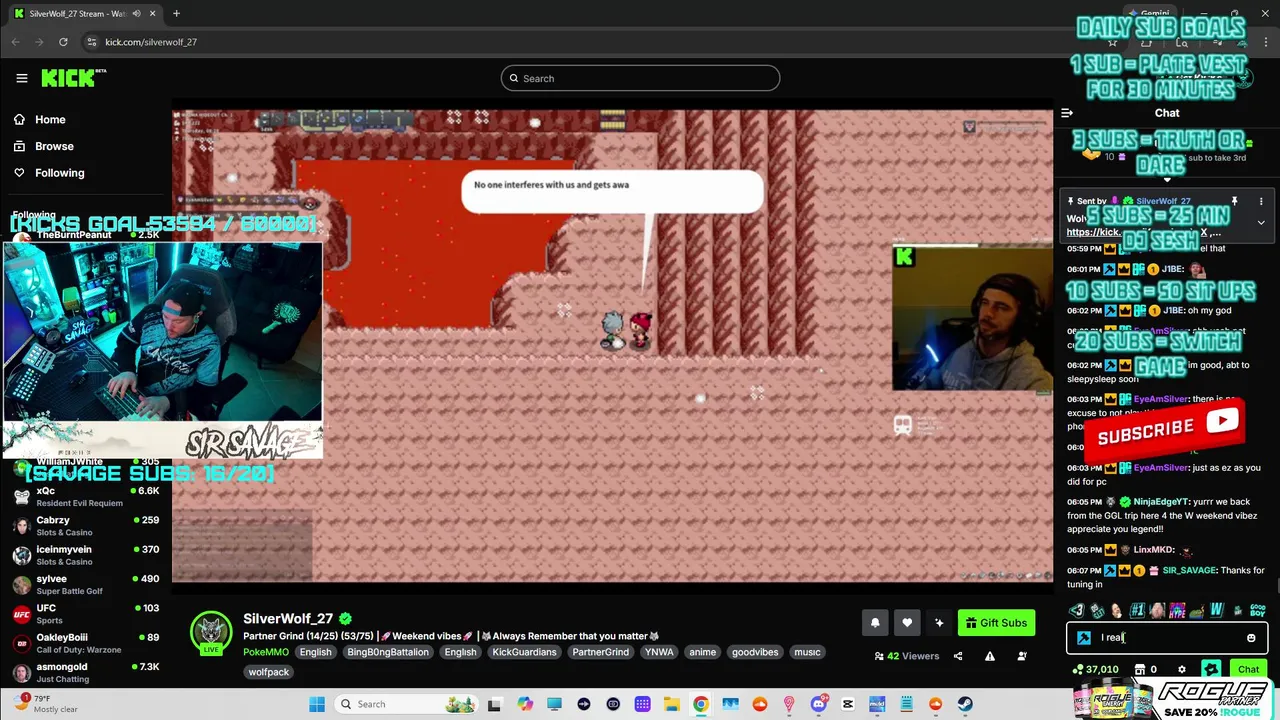1280x720 pixels.
Task: Select YNWA tag
Action: 659,652
